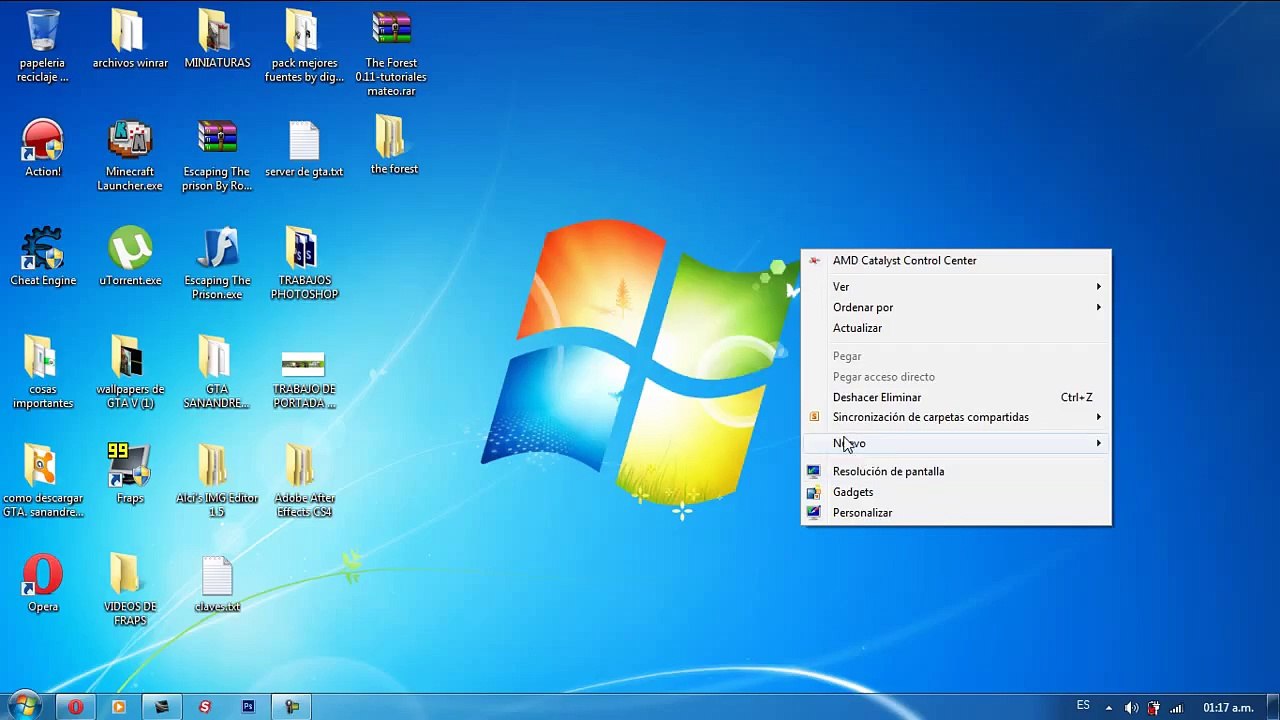Expand the highlighted Nuevo submenu arrow
This screenshot has width=1280, height=720.
click(1098, 443)
